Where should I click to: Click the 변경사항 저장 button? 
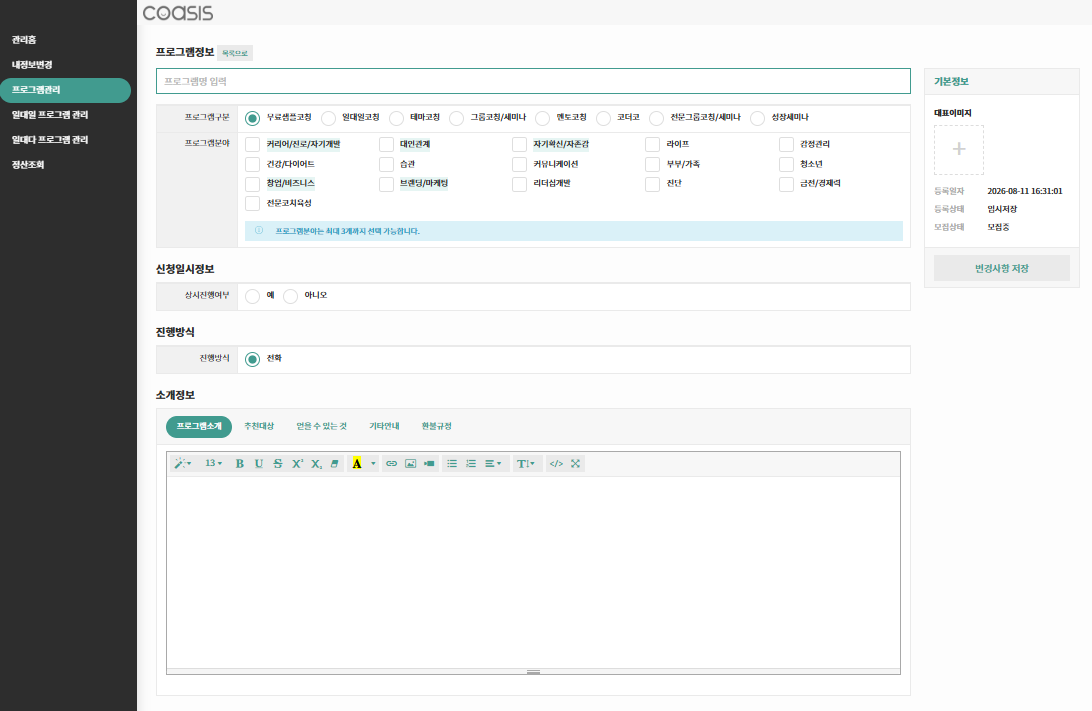pyautogui.click(x=1001, y=268)
